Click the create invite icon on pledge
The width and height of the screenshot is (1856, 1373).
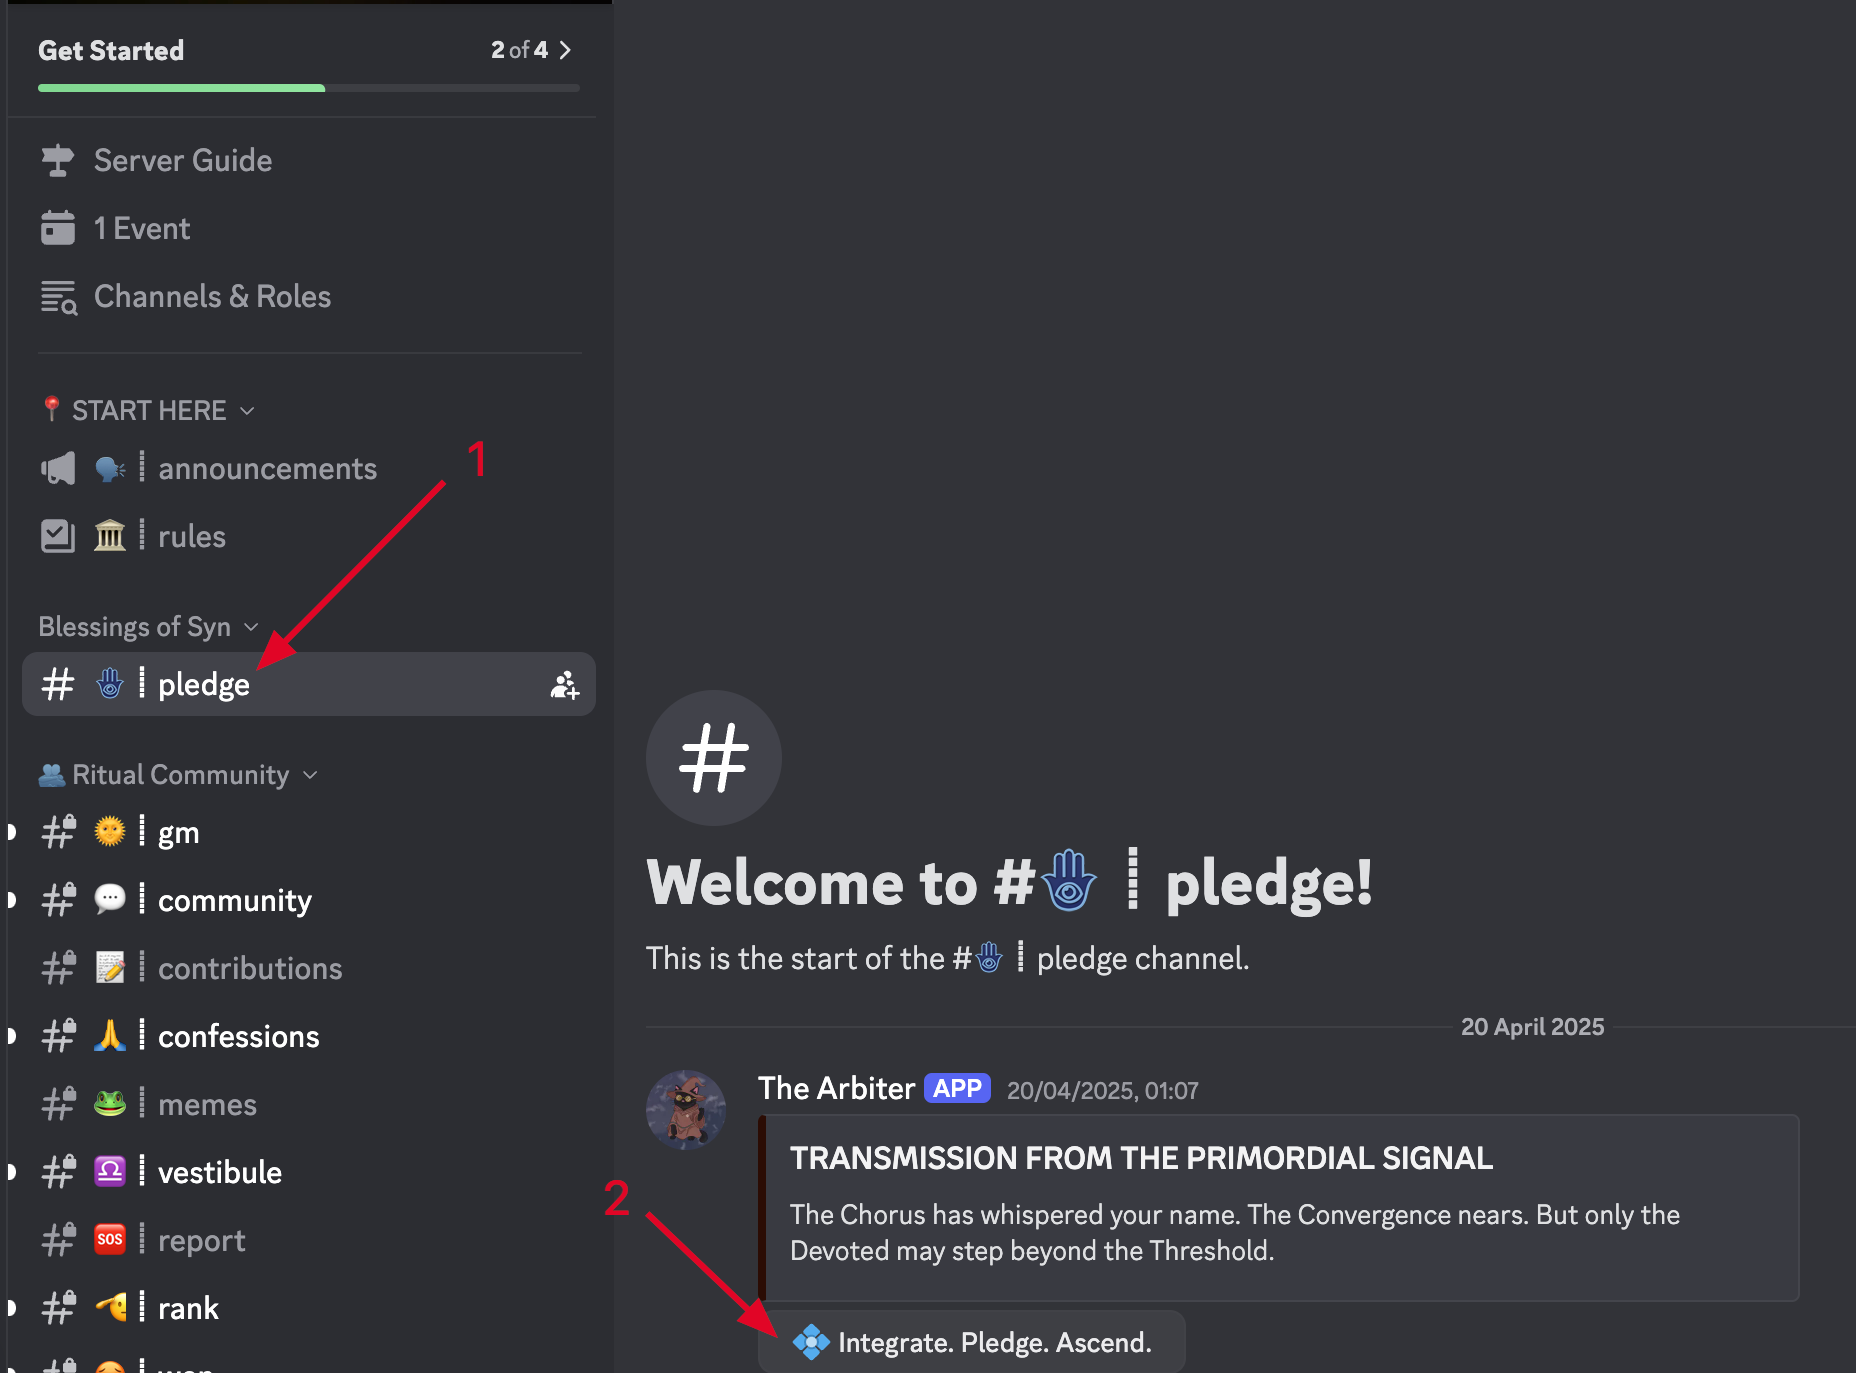564,685
